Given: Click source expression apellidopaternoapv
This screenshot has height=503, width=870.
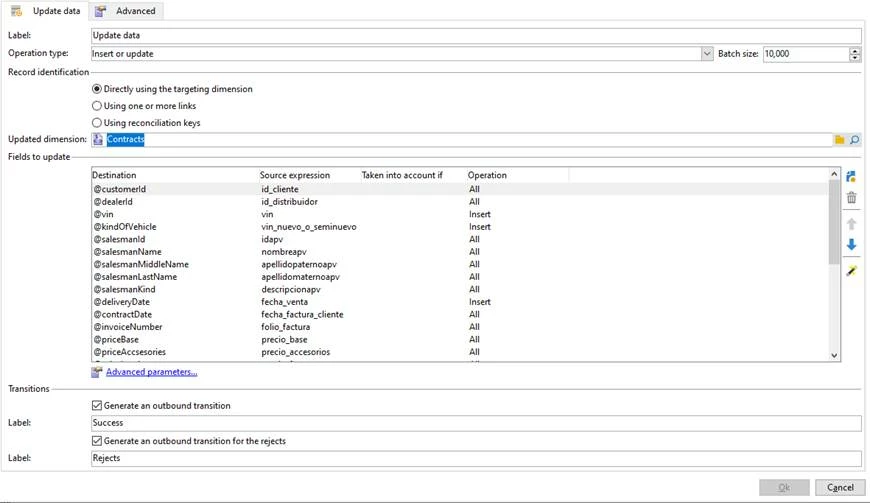Looking at the screenshot, I should pyautogui.click(x=299, y=265).
